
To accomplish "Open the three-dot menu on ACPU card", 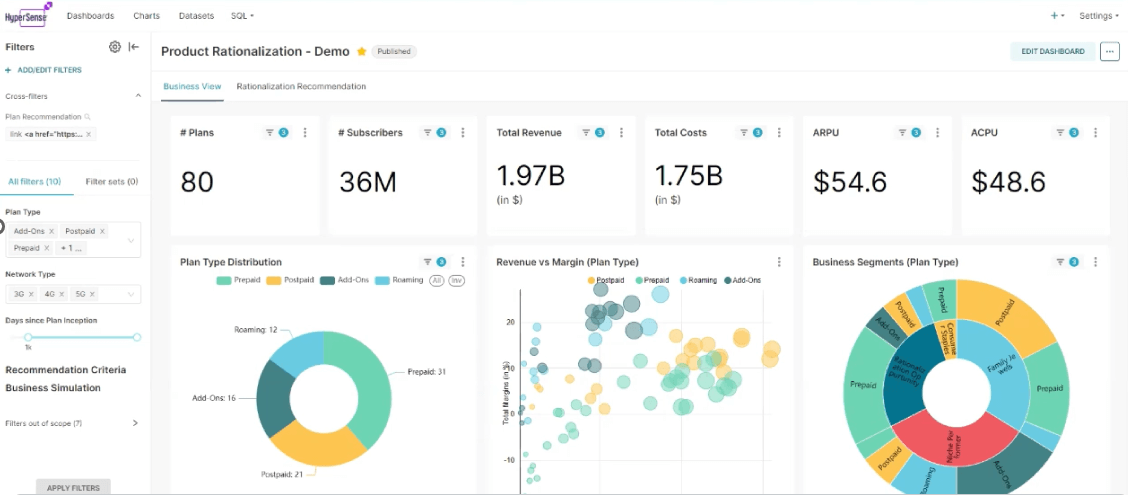I will [x=1095, y=133].
